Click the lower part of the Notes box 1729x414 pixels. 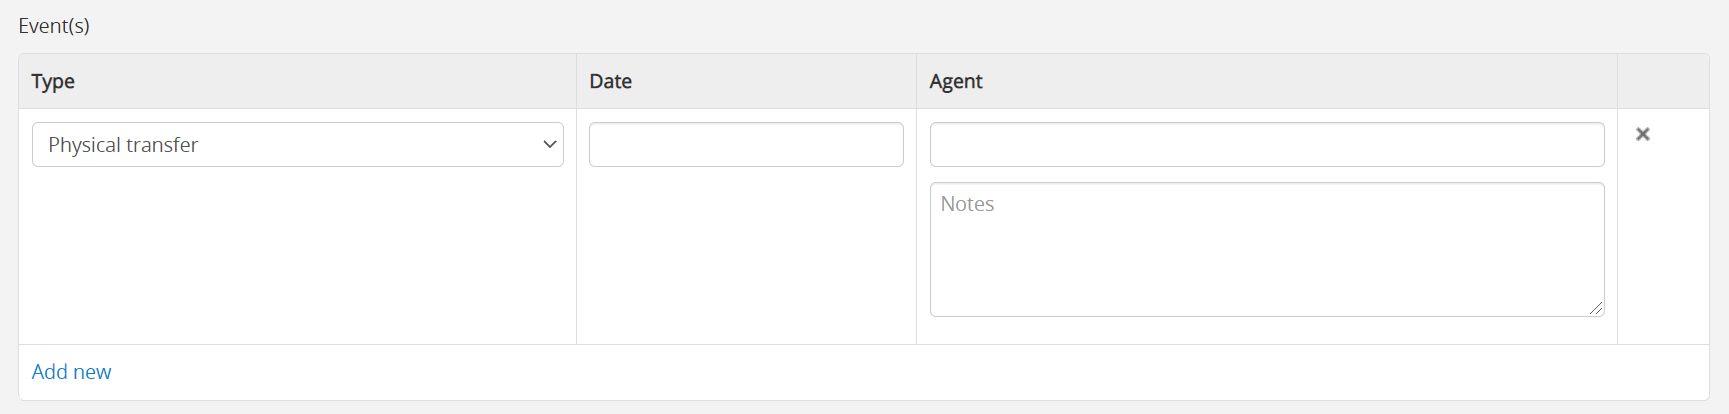(x=1266, y=295)
